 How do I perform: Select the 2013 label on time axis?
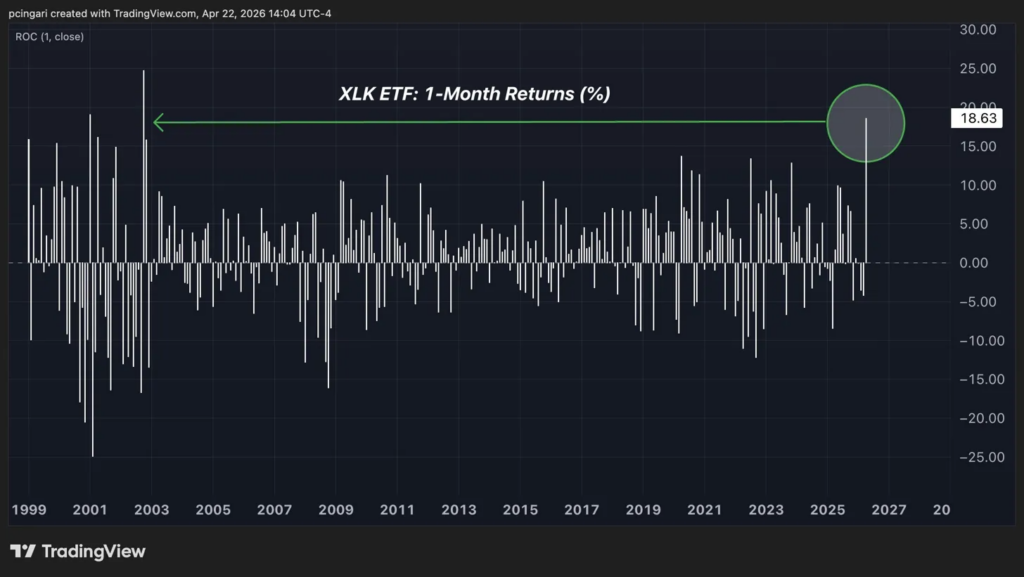click(x=458, y=510)
